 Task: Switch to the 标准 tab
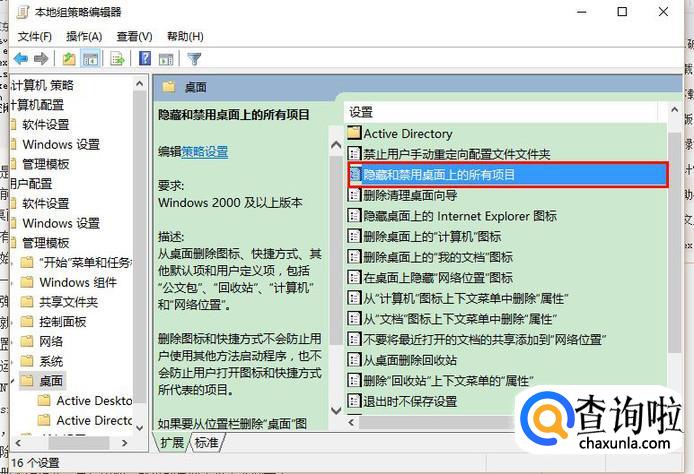206,442
